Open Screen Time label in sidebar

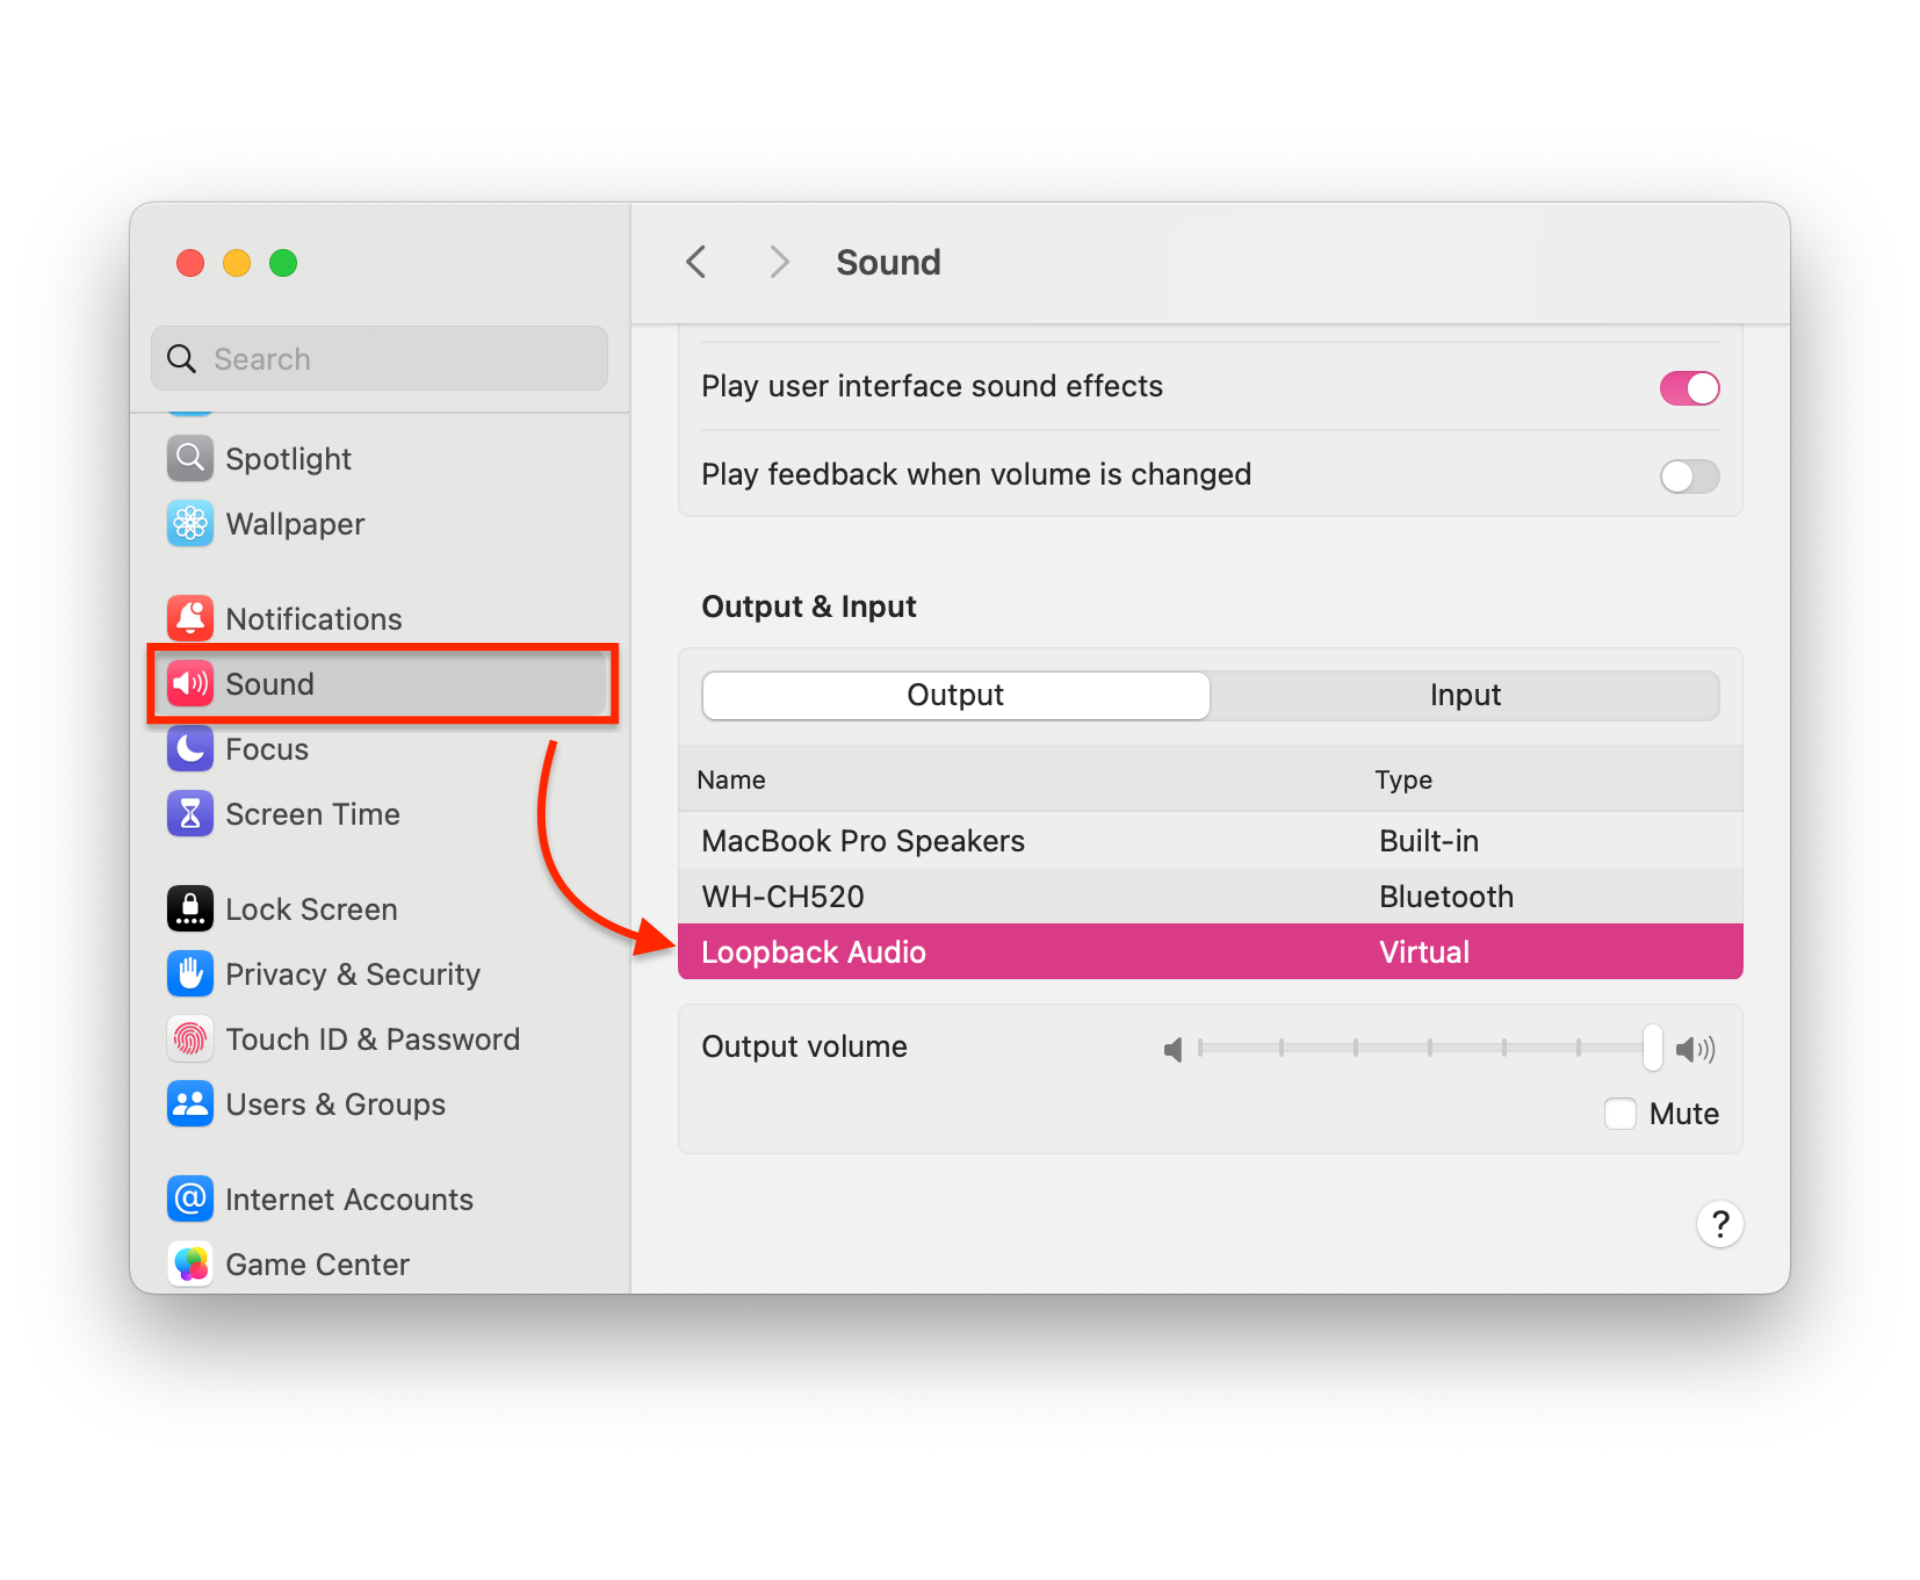[312, 814]
